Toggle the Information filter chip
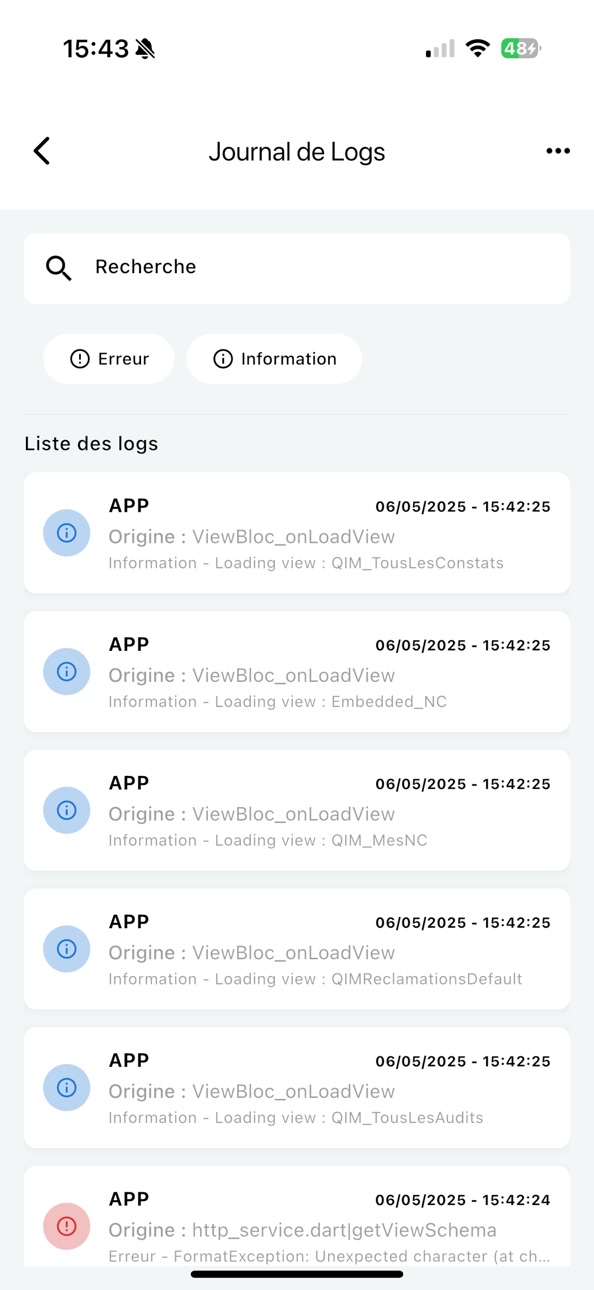 [x=274, y=359]
